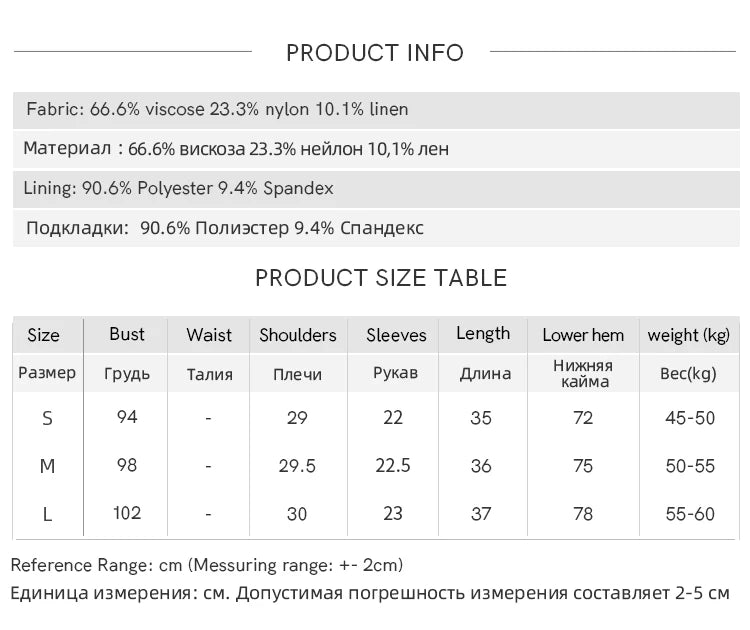Click the PRODUCT SIZE TABLE heading
The image size is (750, 630).
click(381, 278)
